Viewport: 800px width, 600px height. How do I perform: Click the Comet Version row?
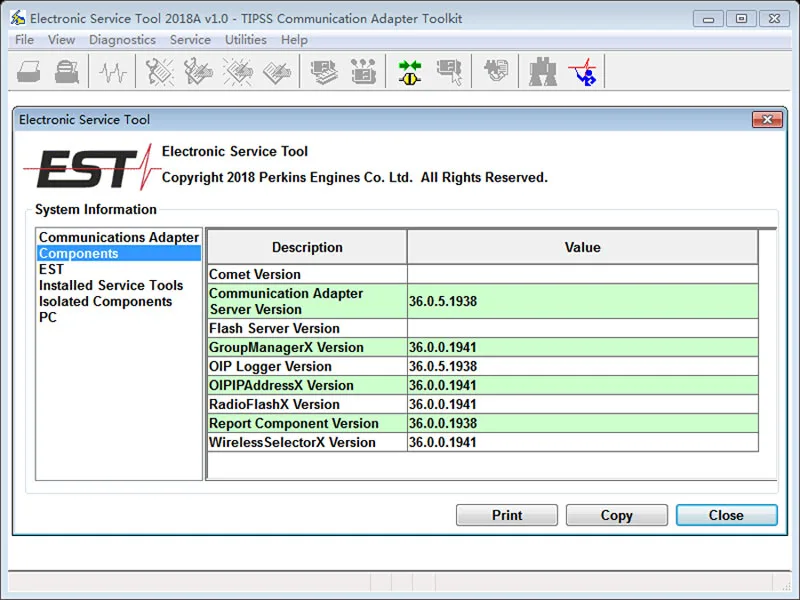(483, 274)
